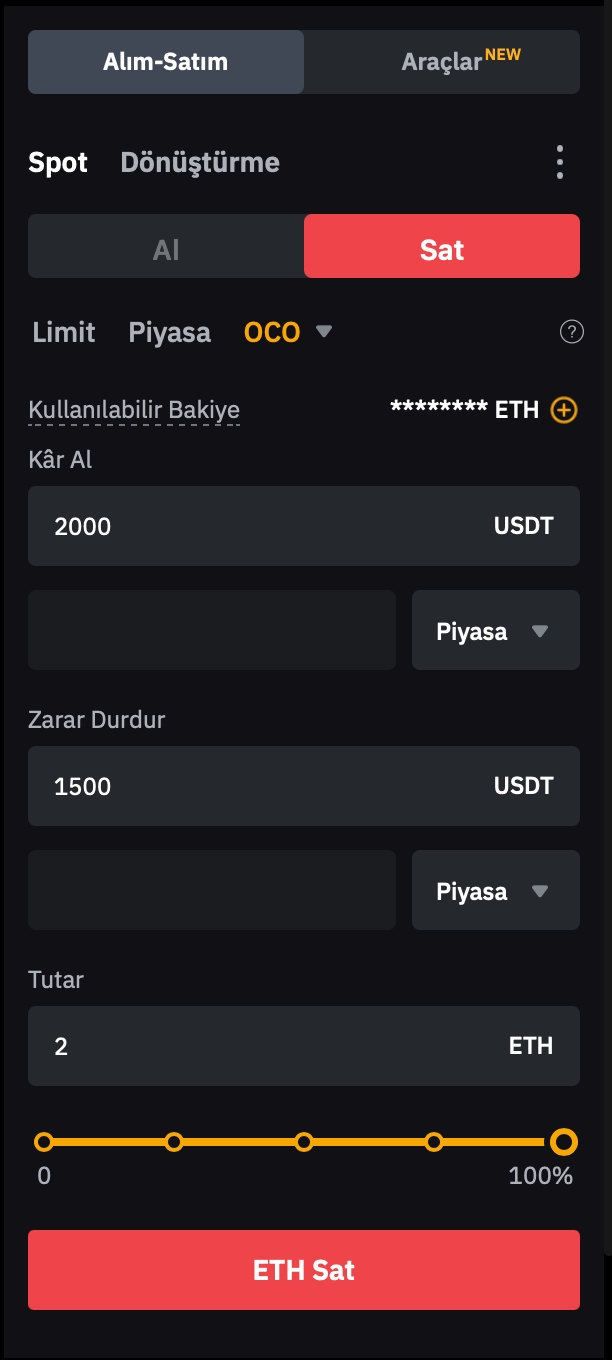Click the Tutar amount field showing 2
Image resolution: width=612 pixels, height=1360 pixels.
(x=260, y=1047)
